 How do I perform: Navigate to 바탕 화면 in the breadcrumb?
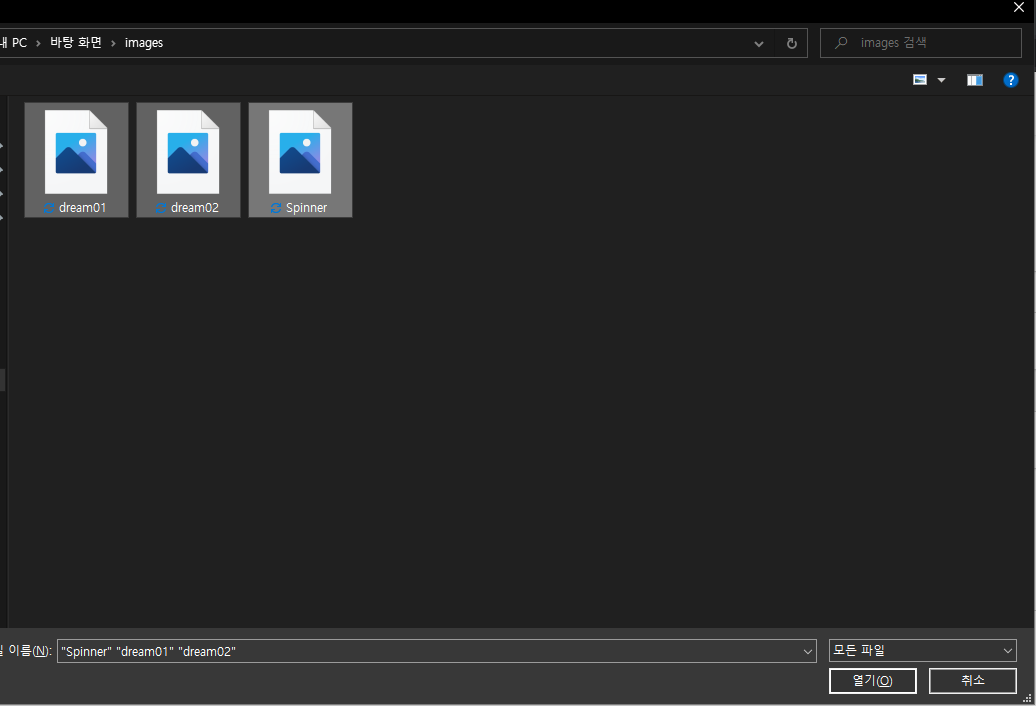(x=76, y=43)
